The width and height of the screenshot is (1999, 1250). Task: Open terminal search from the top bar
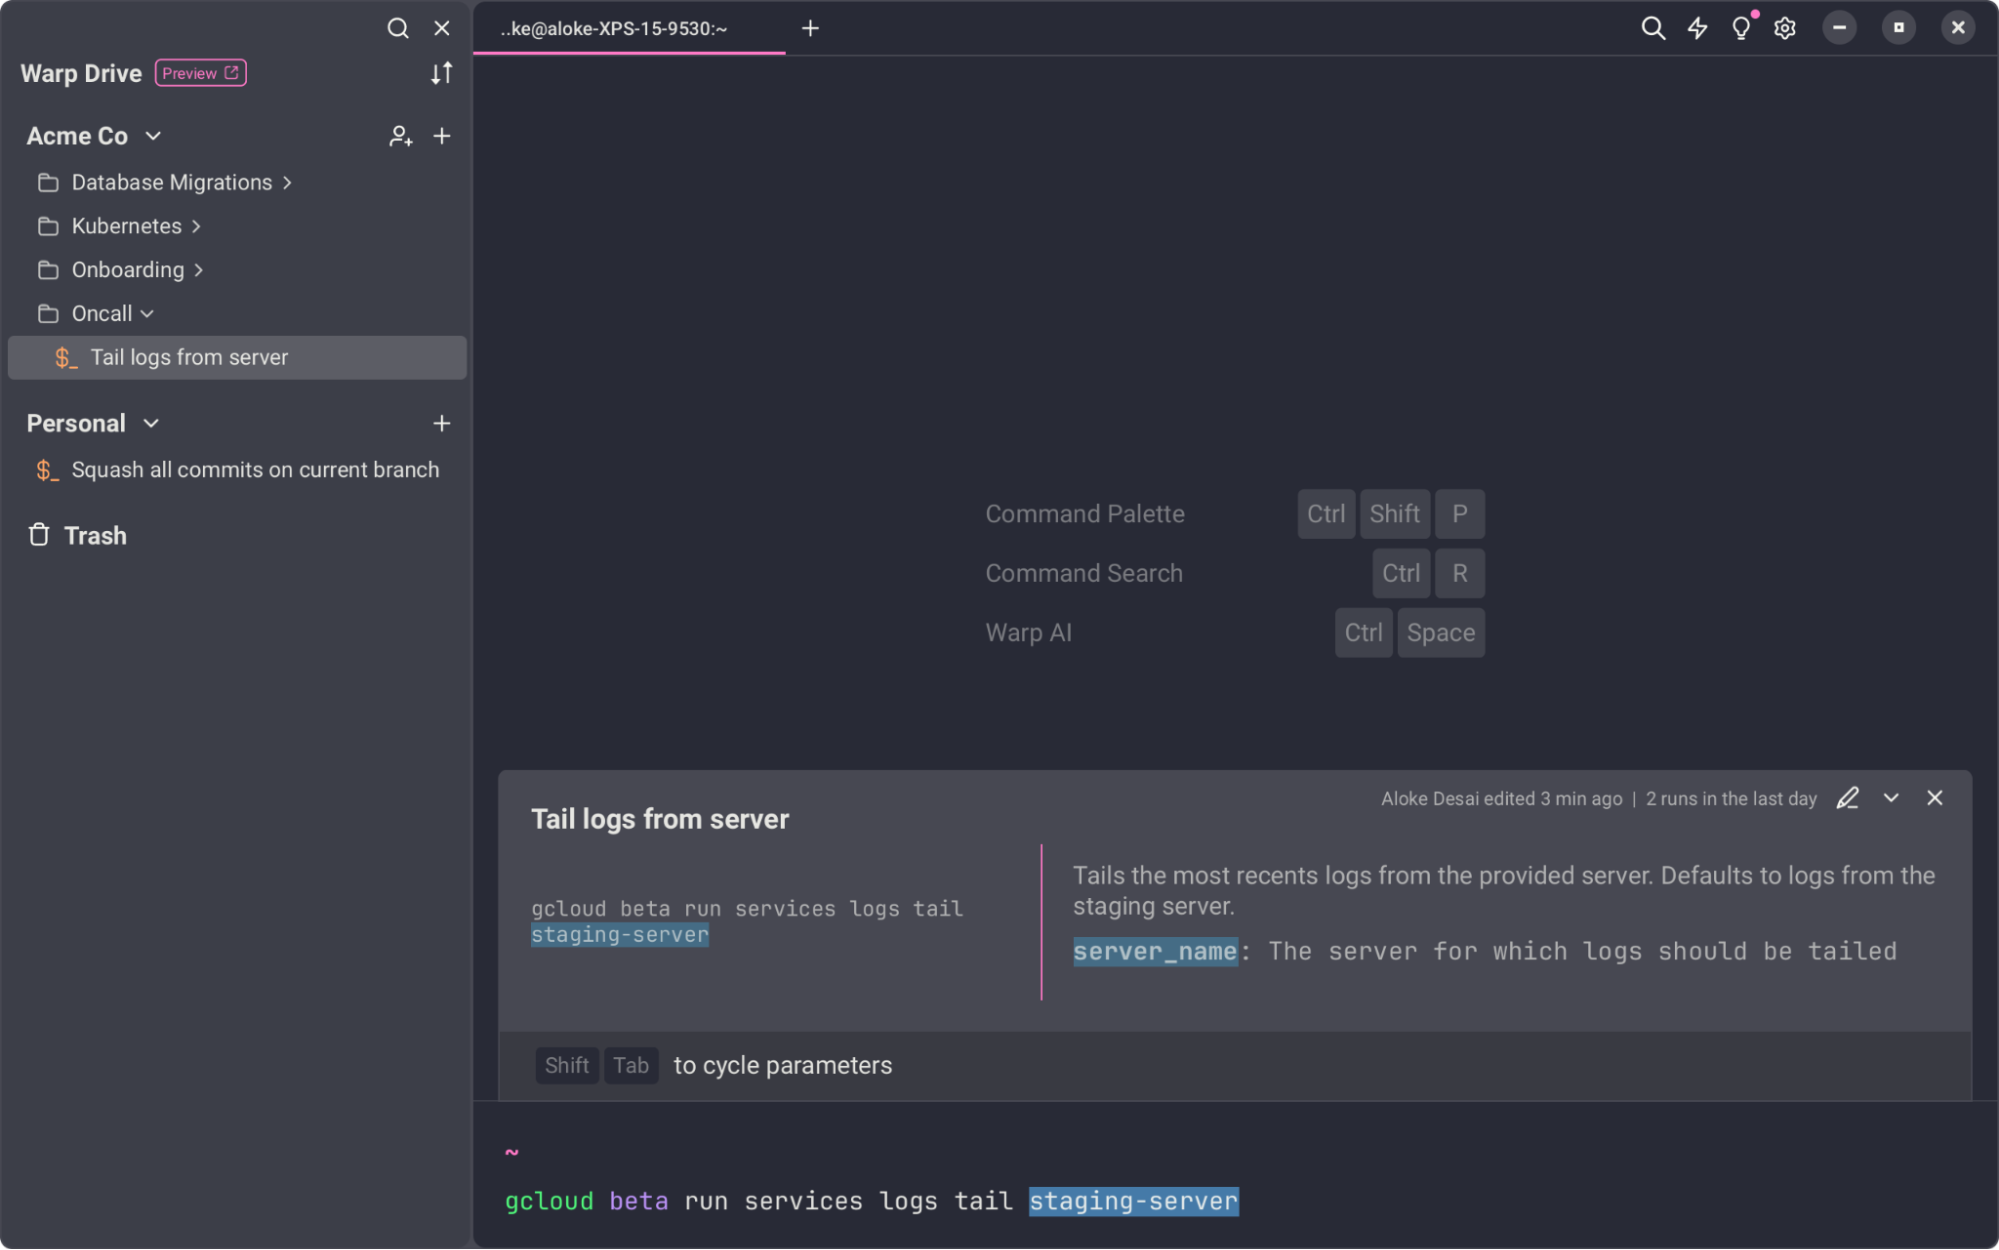[x=1653, y=27]
